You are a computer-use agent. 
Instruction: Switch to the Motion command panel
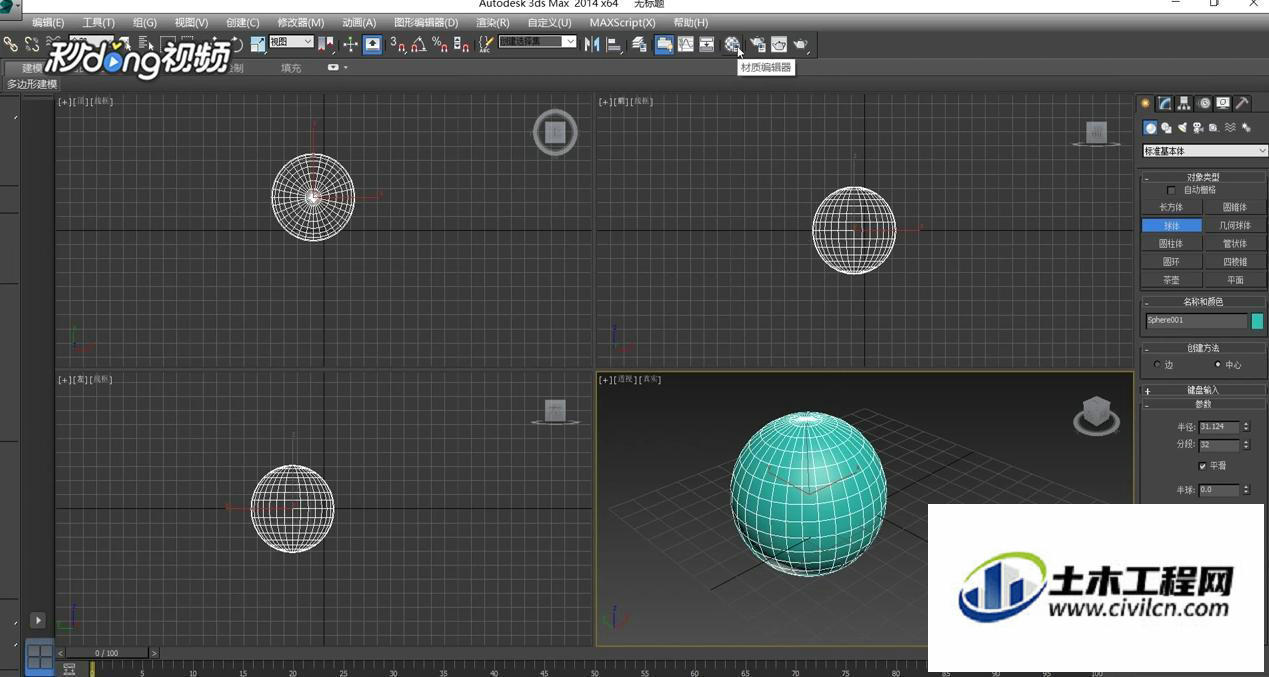[1204, 103]
